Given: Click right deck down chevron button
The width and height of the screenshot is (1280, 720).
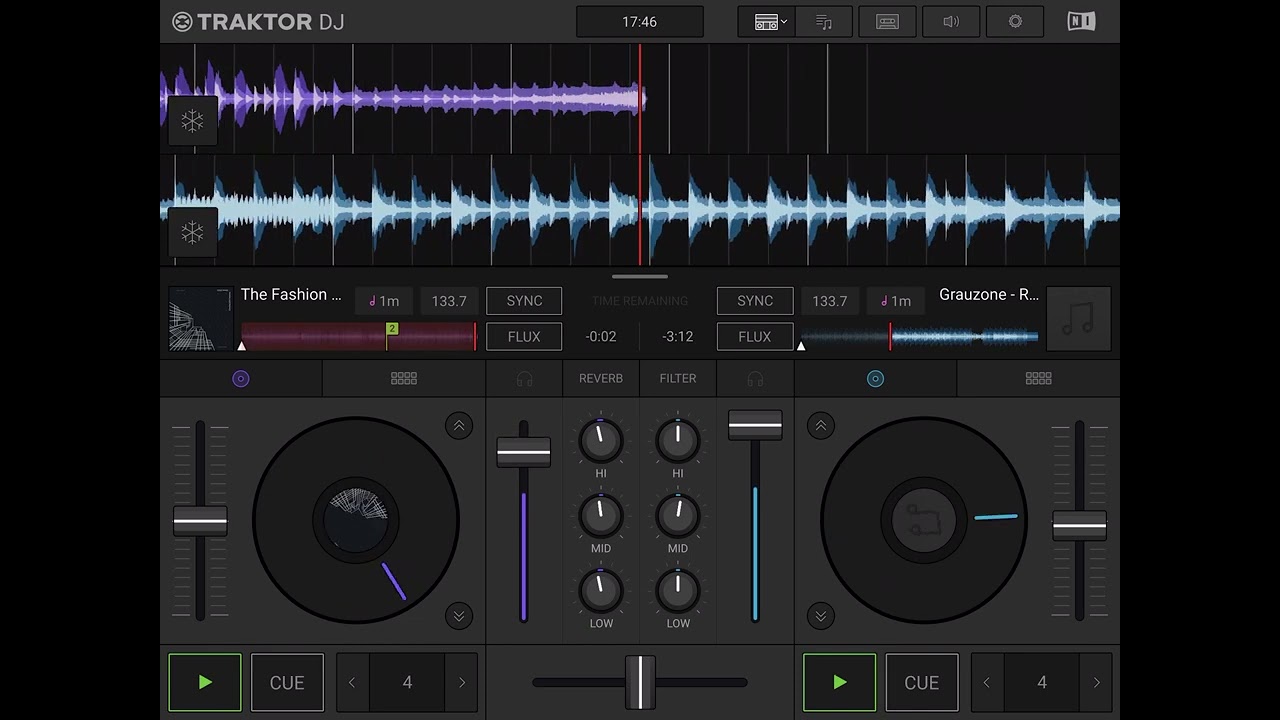Looking at the screenshot, I should (821, 615).
